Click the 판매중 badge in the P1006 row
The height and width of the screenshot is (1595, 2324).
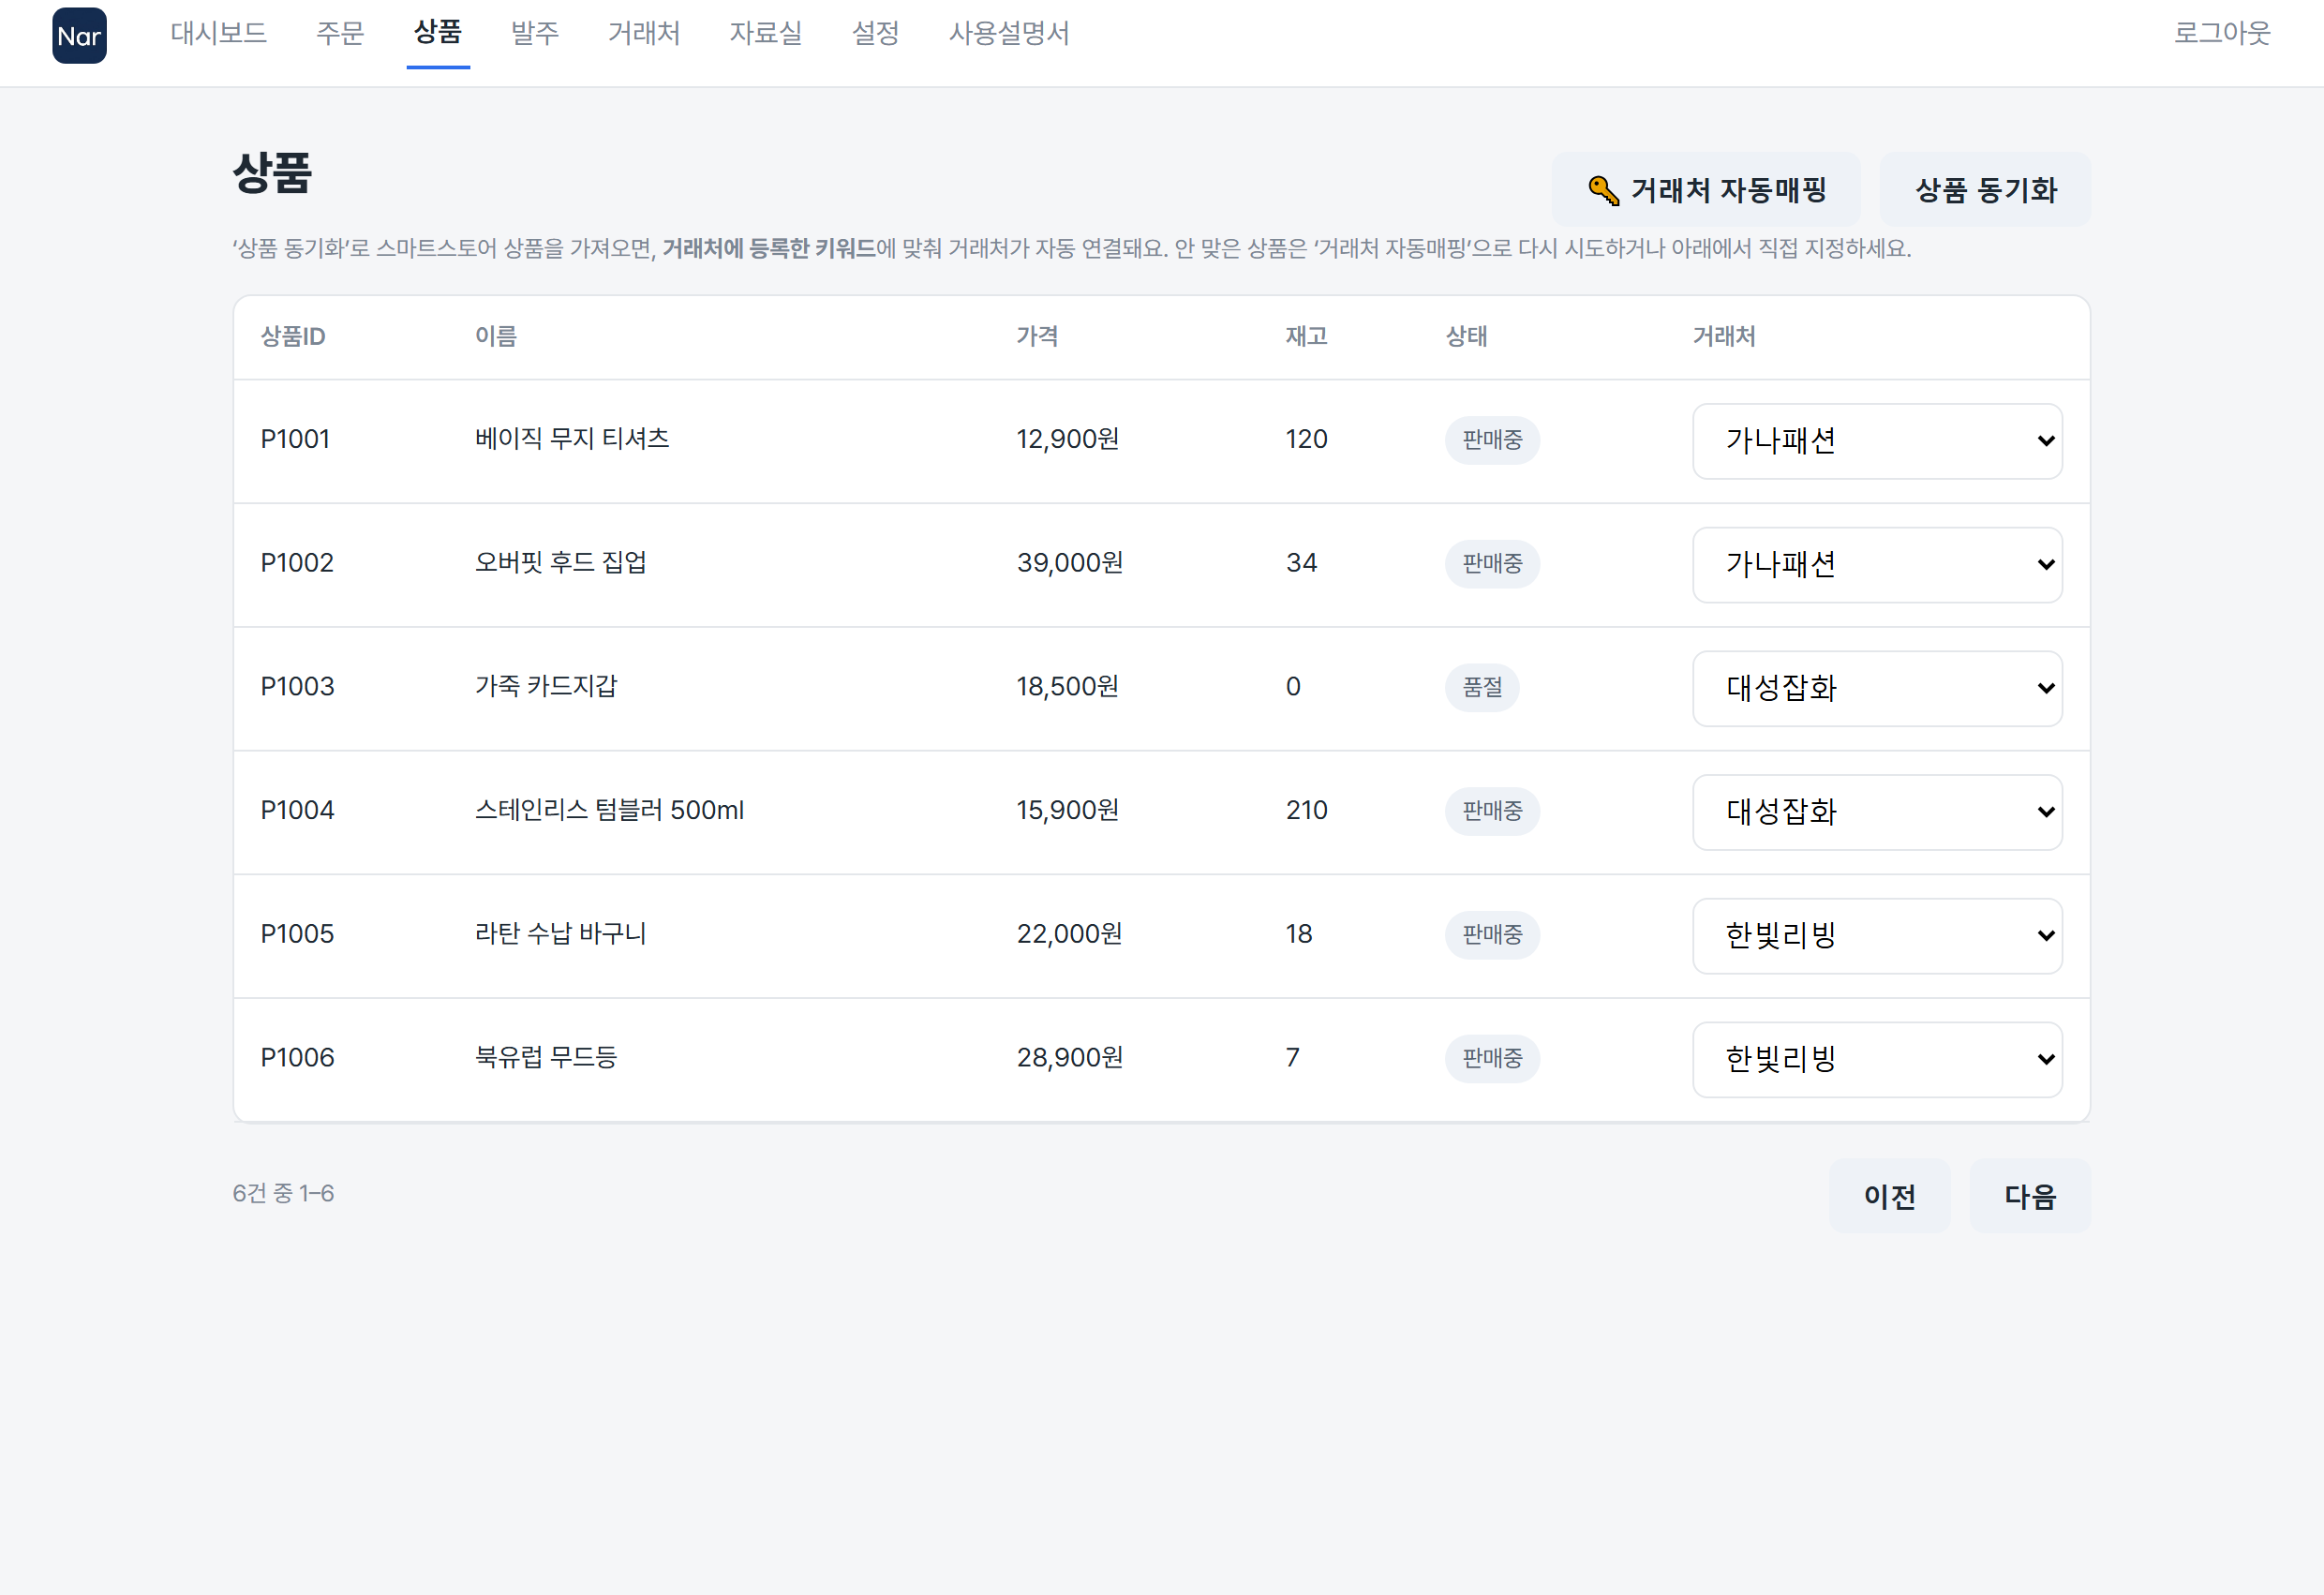(x=1492, y=1058)
